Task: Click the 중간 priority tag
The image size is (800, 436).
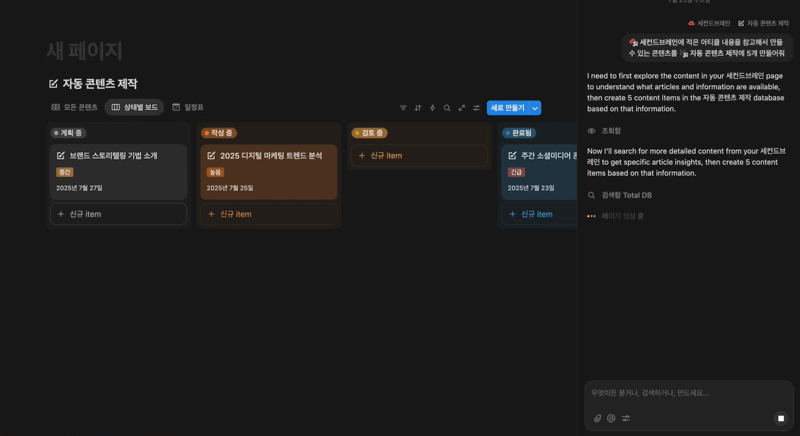Action: (x=65, y=172)
